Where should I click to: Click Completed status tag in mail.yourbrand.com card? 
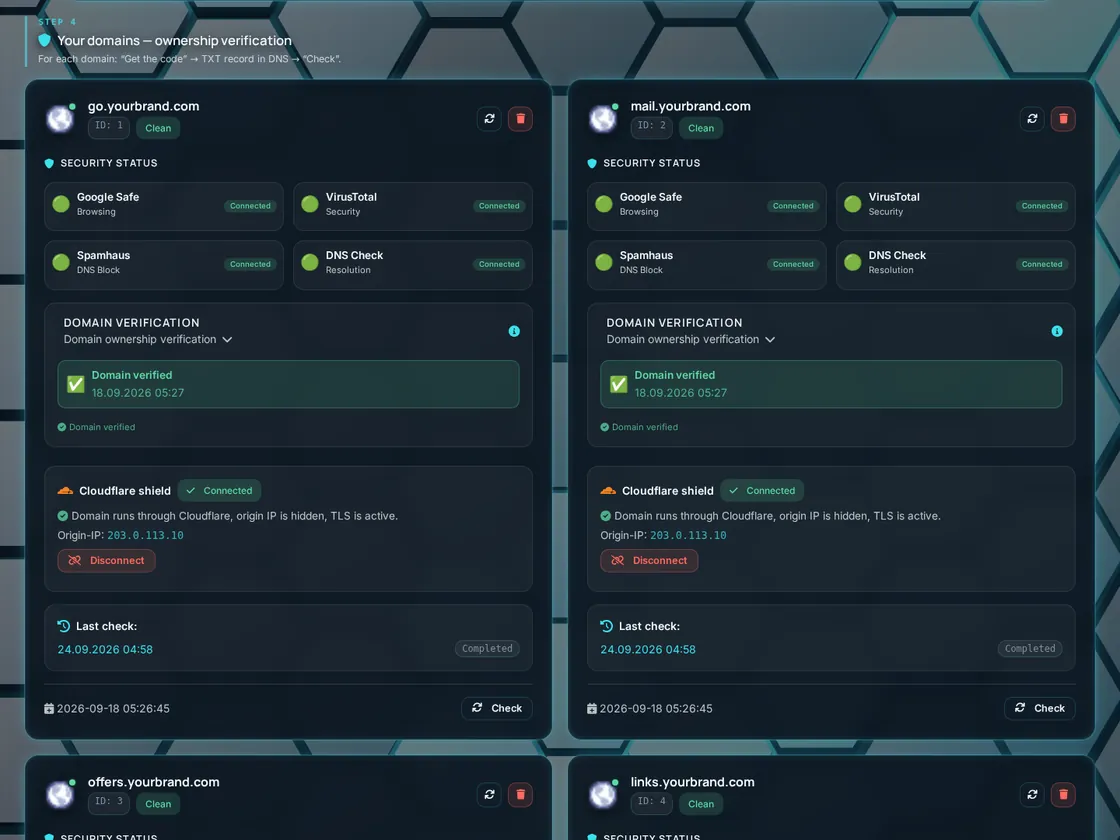tap(1030, 649)
